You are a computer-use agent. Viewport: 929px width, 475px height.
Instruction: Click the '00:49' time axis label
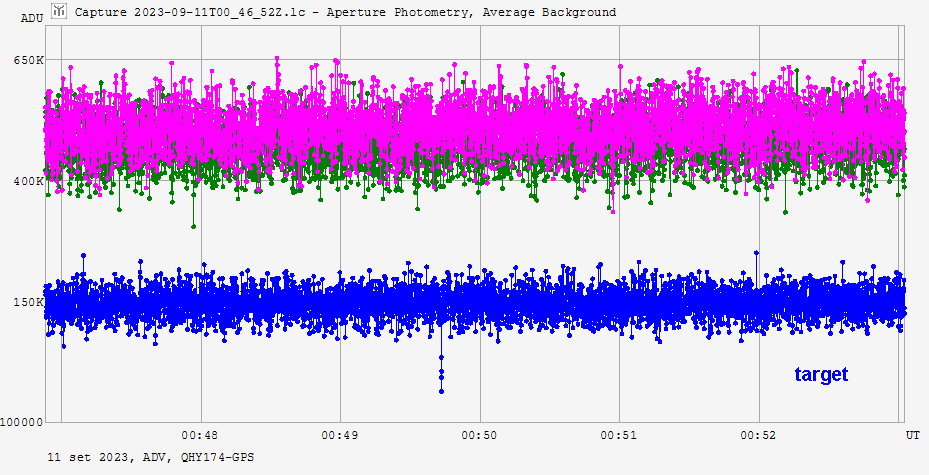(x=339, y=435)
